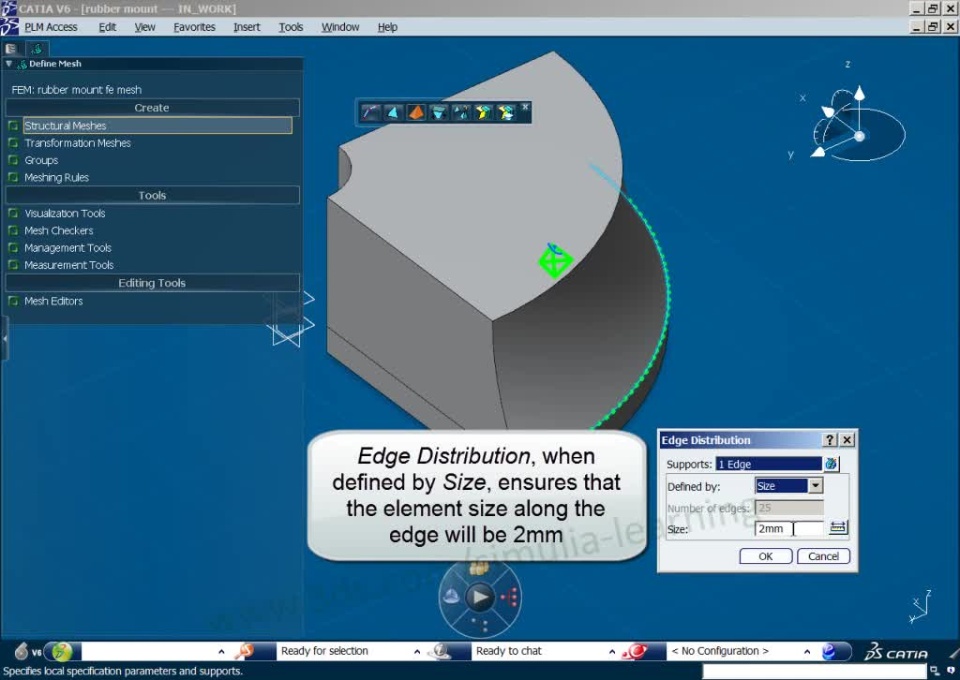Screen dimensions: 960x680
Task: Select the orange tetrahedron mesh icon
Action: (x=416, y=113)
